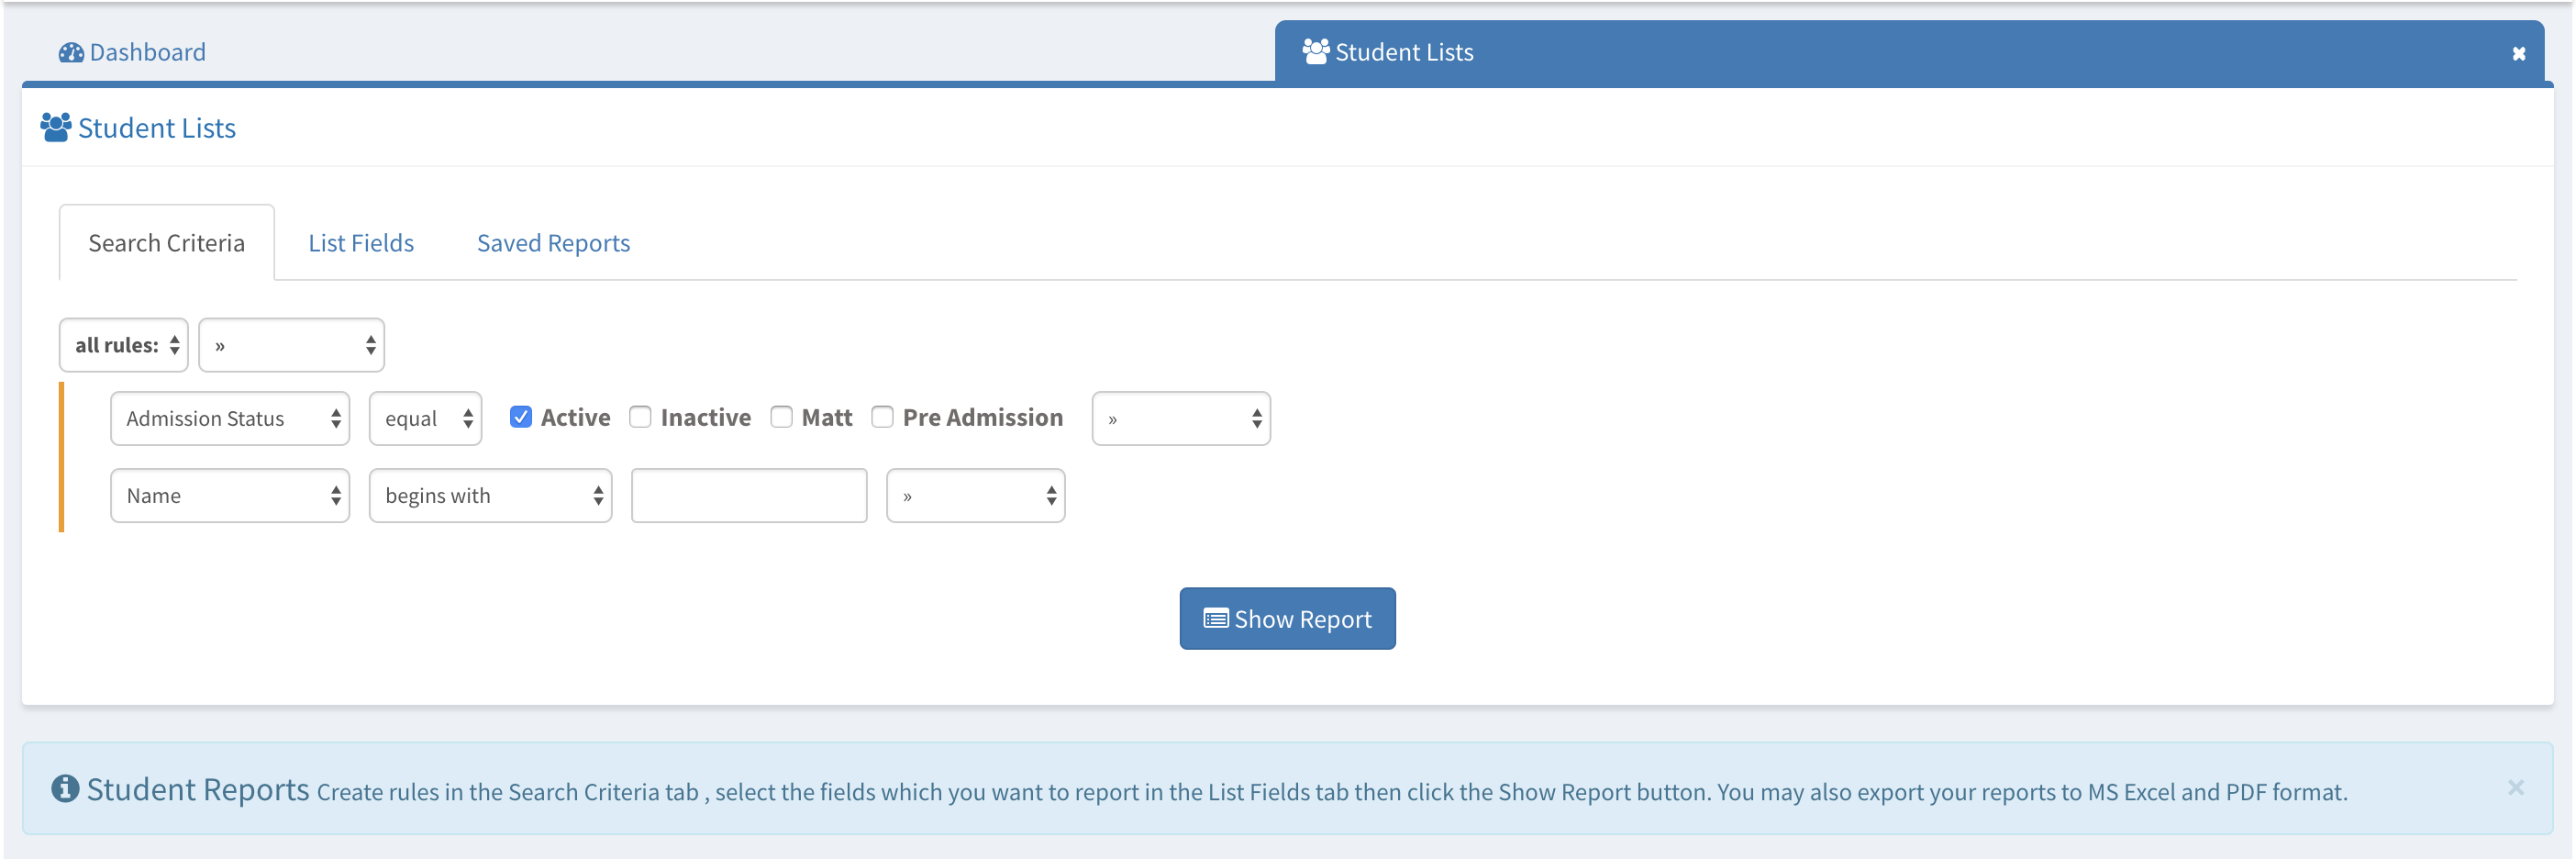Check the Inactive admission status checkbox

tap(640, 417)
